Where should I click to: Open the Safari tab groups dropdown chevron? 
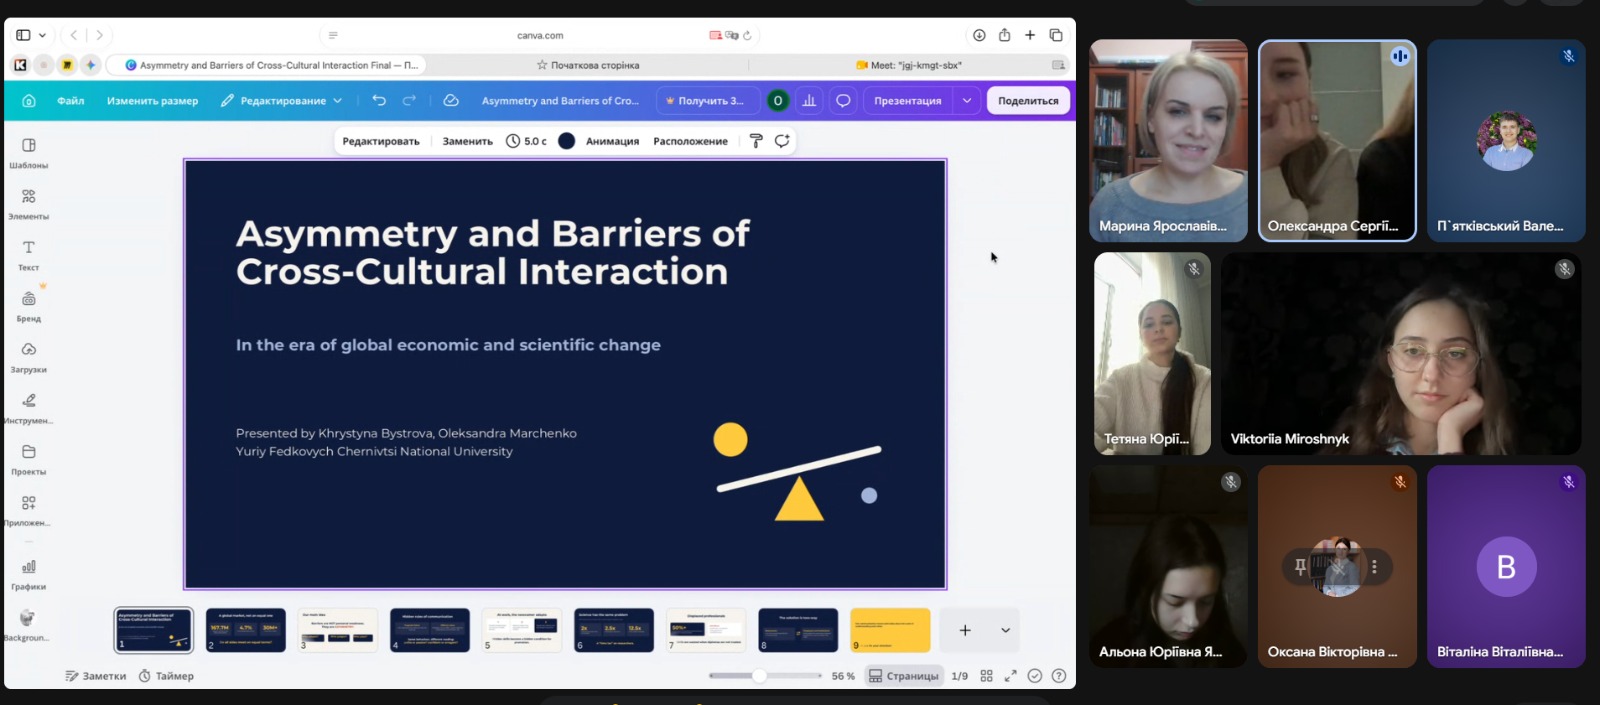coord(42,35)
